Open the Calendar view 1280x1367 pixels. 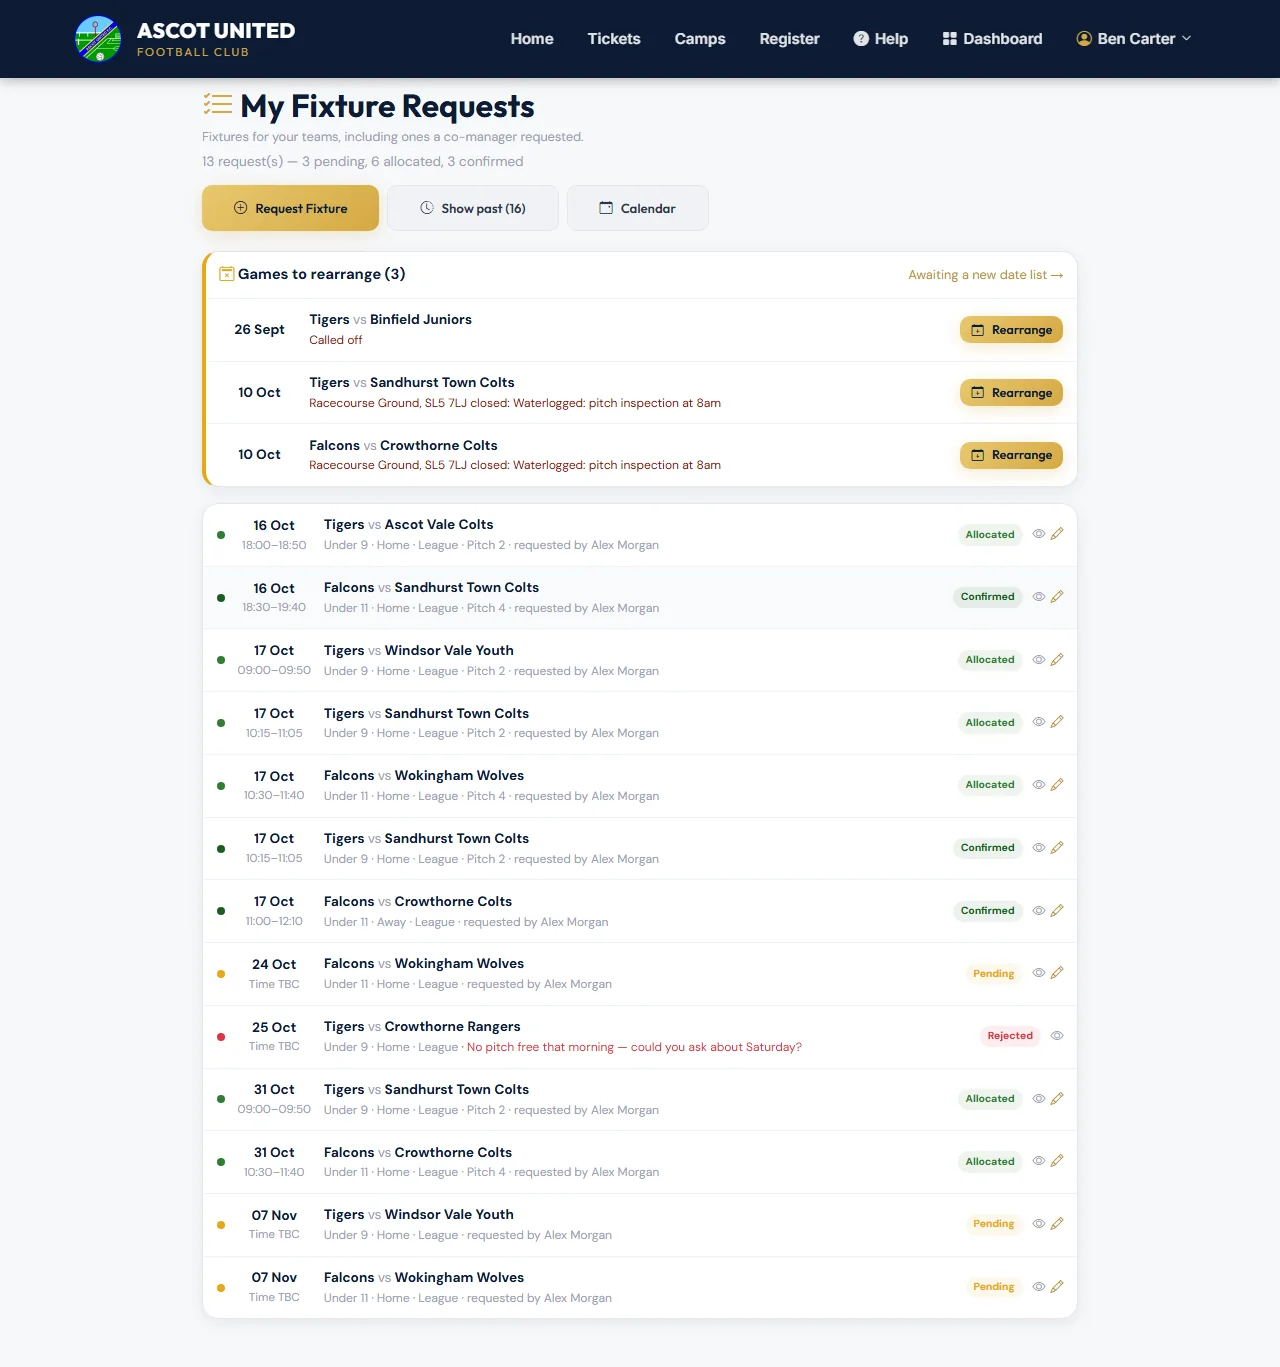638,208
